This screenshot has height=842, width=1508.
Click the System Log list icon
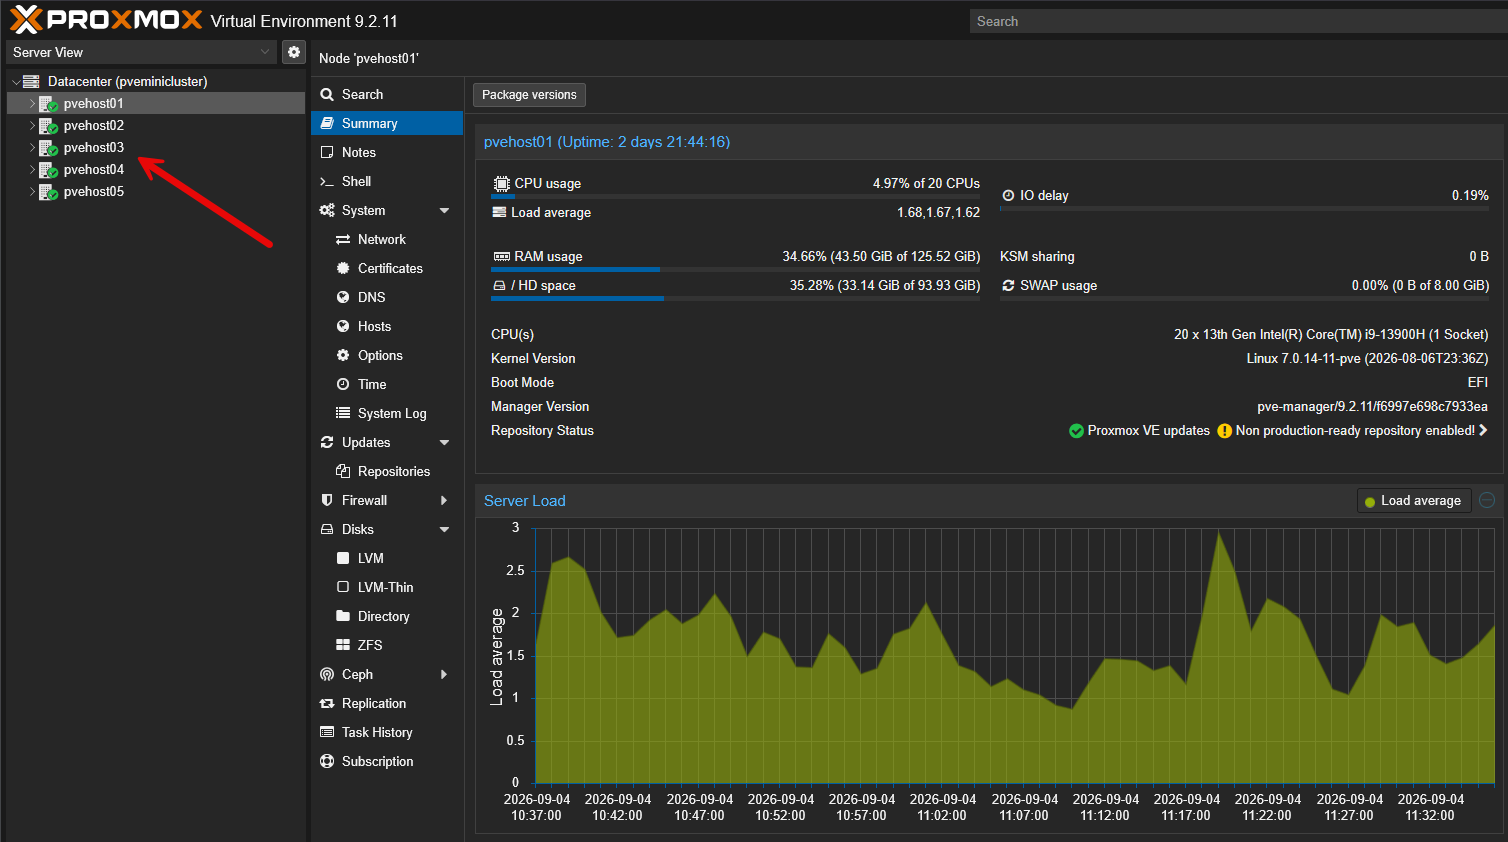click(x=343, y=413)
